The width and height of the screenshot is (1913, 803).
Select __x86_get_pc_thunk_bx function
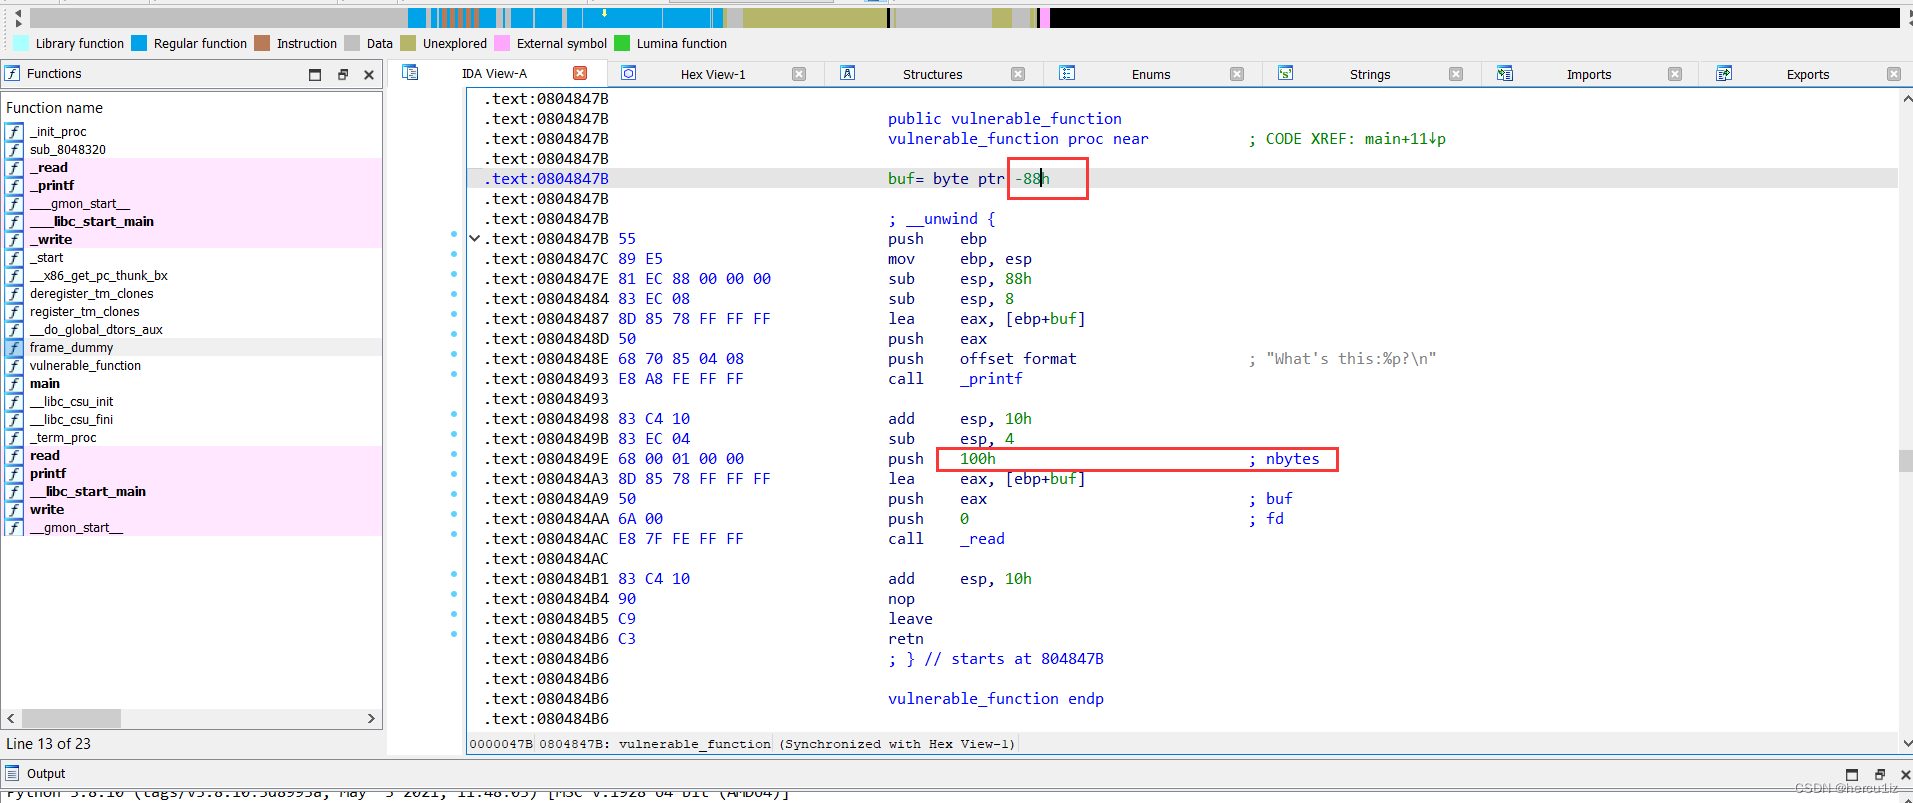[x=98, y=276]
